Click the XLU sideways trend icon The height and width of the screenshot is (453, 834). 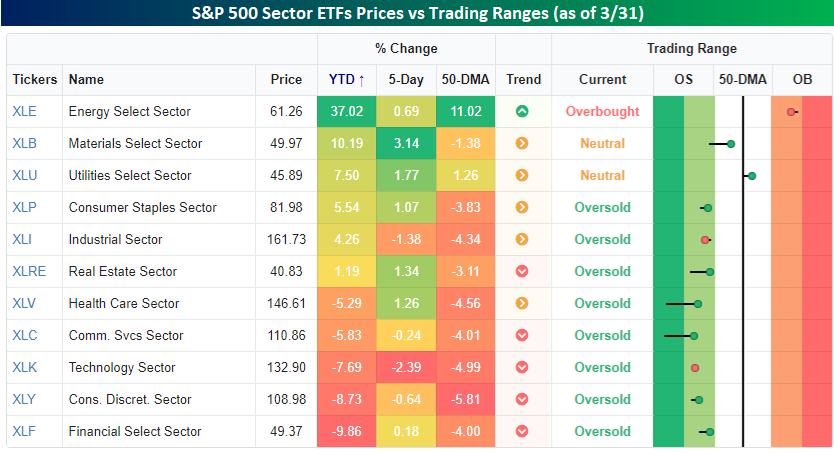(x=522, y=175)
